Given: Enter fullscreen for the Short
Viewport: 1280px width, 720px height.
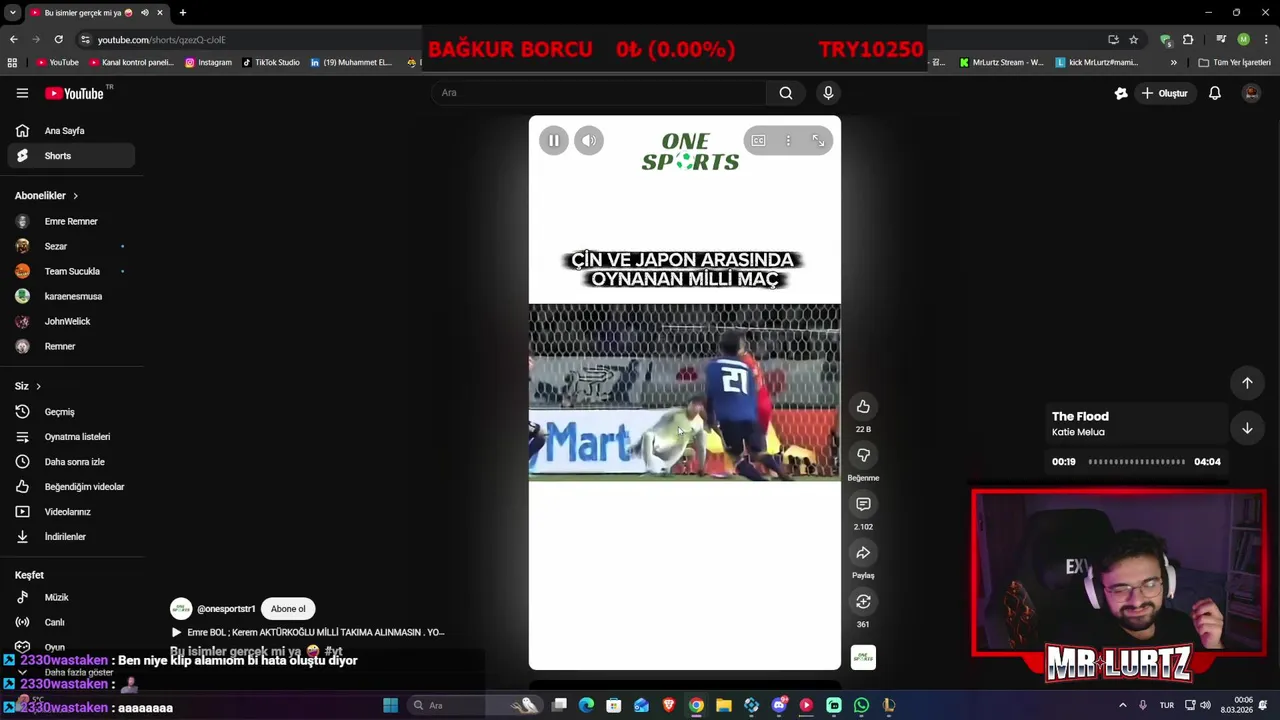Looking at the screenshot, I should click(x=818, y=141).
